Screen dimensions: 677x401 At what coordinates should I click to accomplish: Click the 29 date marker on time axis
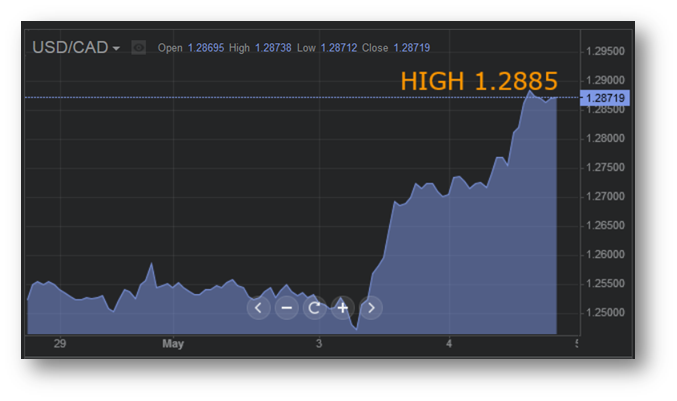[x=59, y=344]
